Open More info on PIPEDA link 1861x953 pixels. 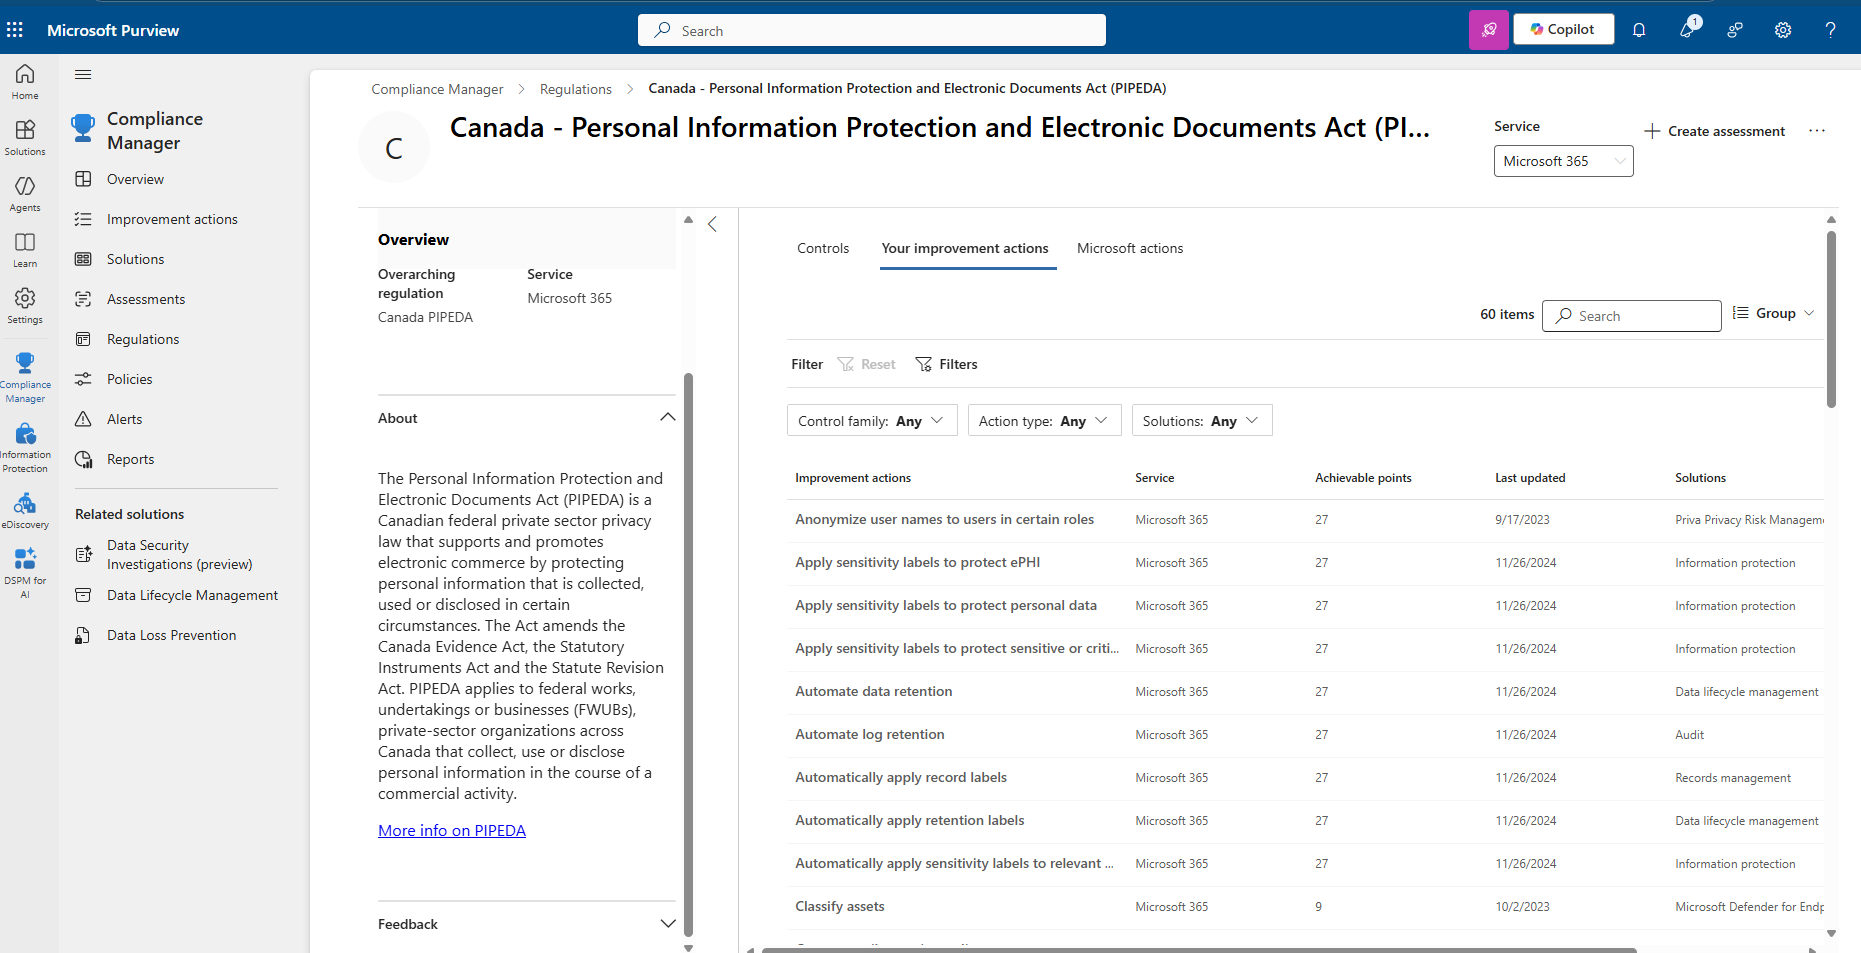[x=452, y=830]
